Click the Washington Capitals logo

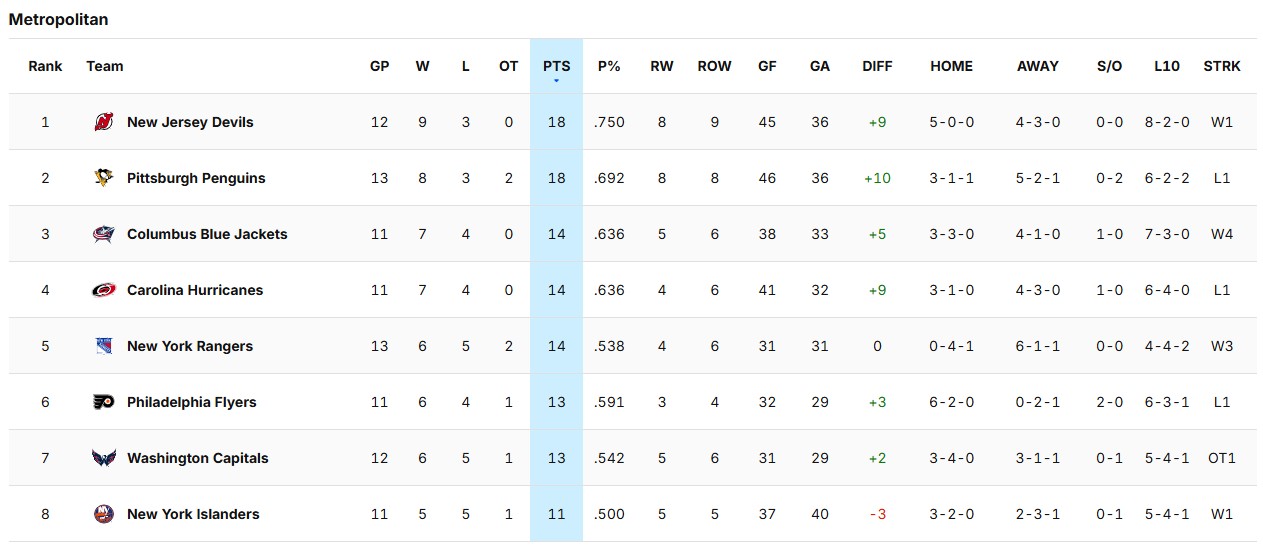pos(103,458)
